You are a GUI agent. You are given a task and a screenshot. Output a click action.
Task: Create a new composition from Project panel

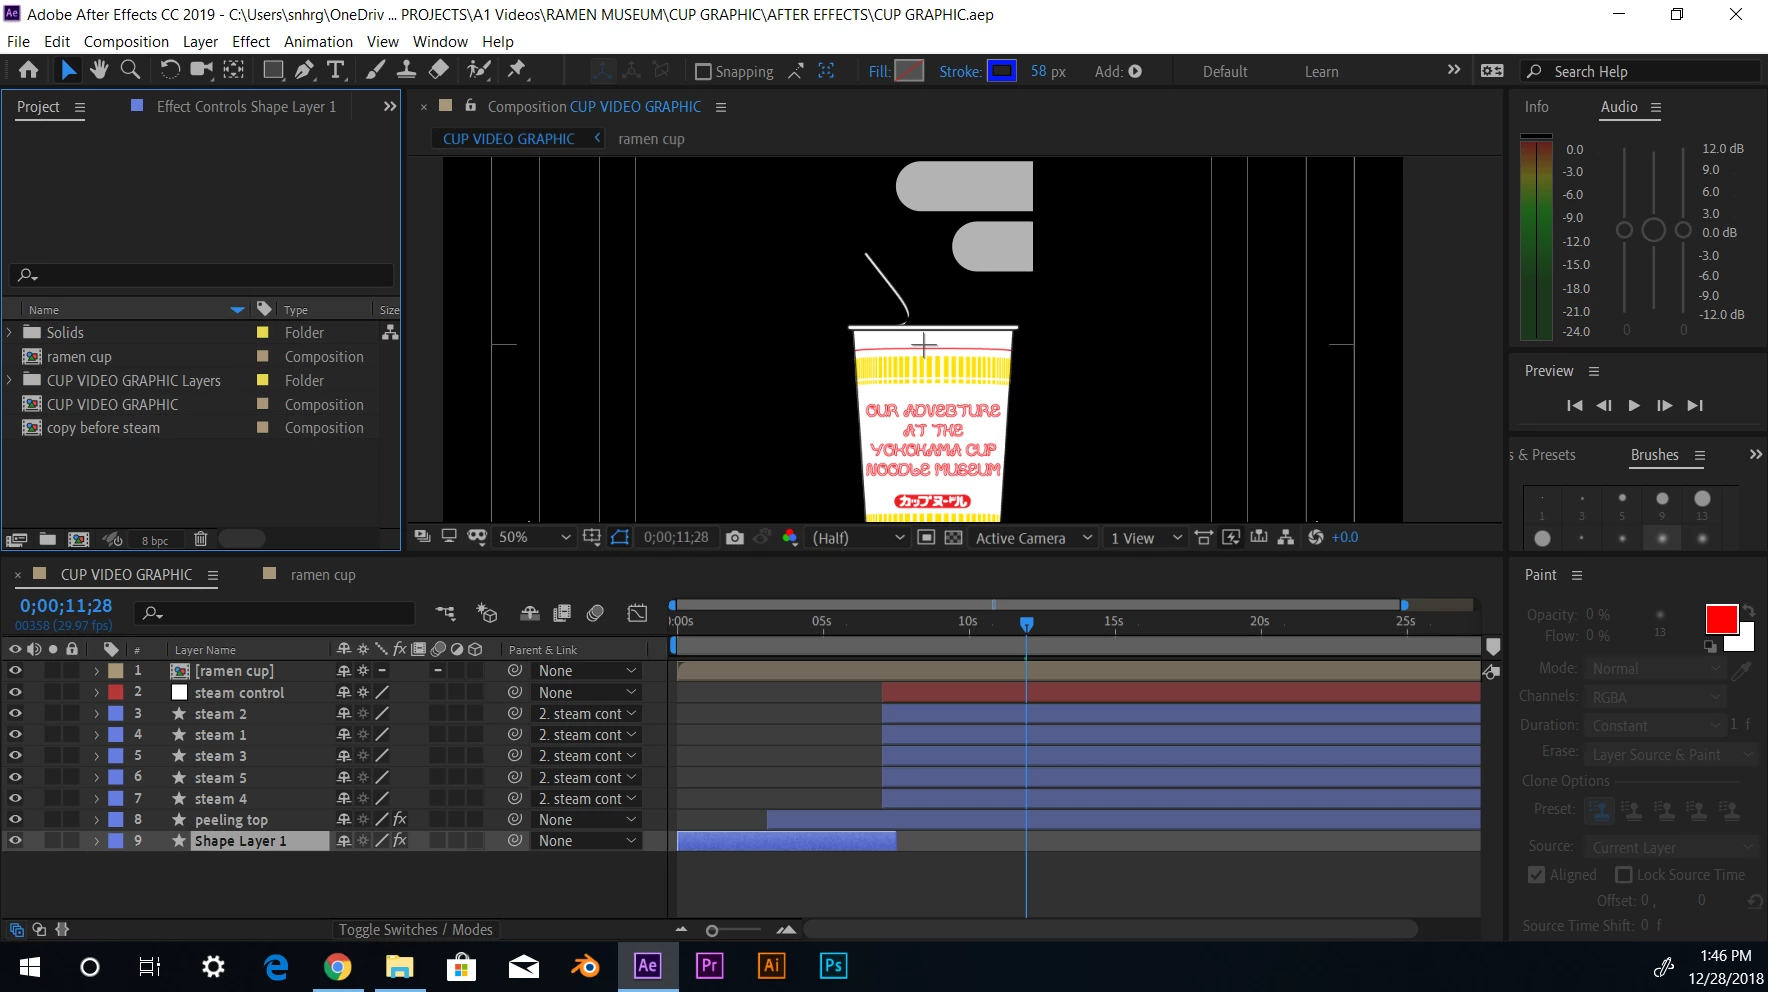(x=78, y=539)
